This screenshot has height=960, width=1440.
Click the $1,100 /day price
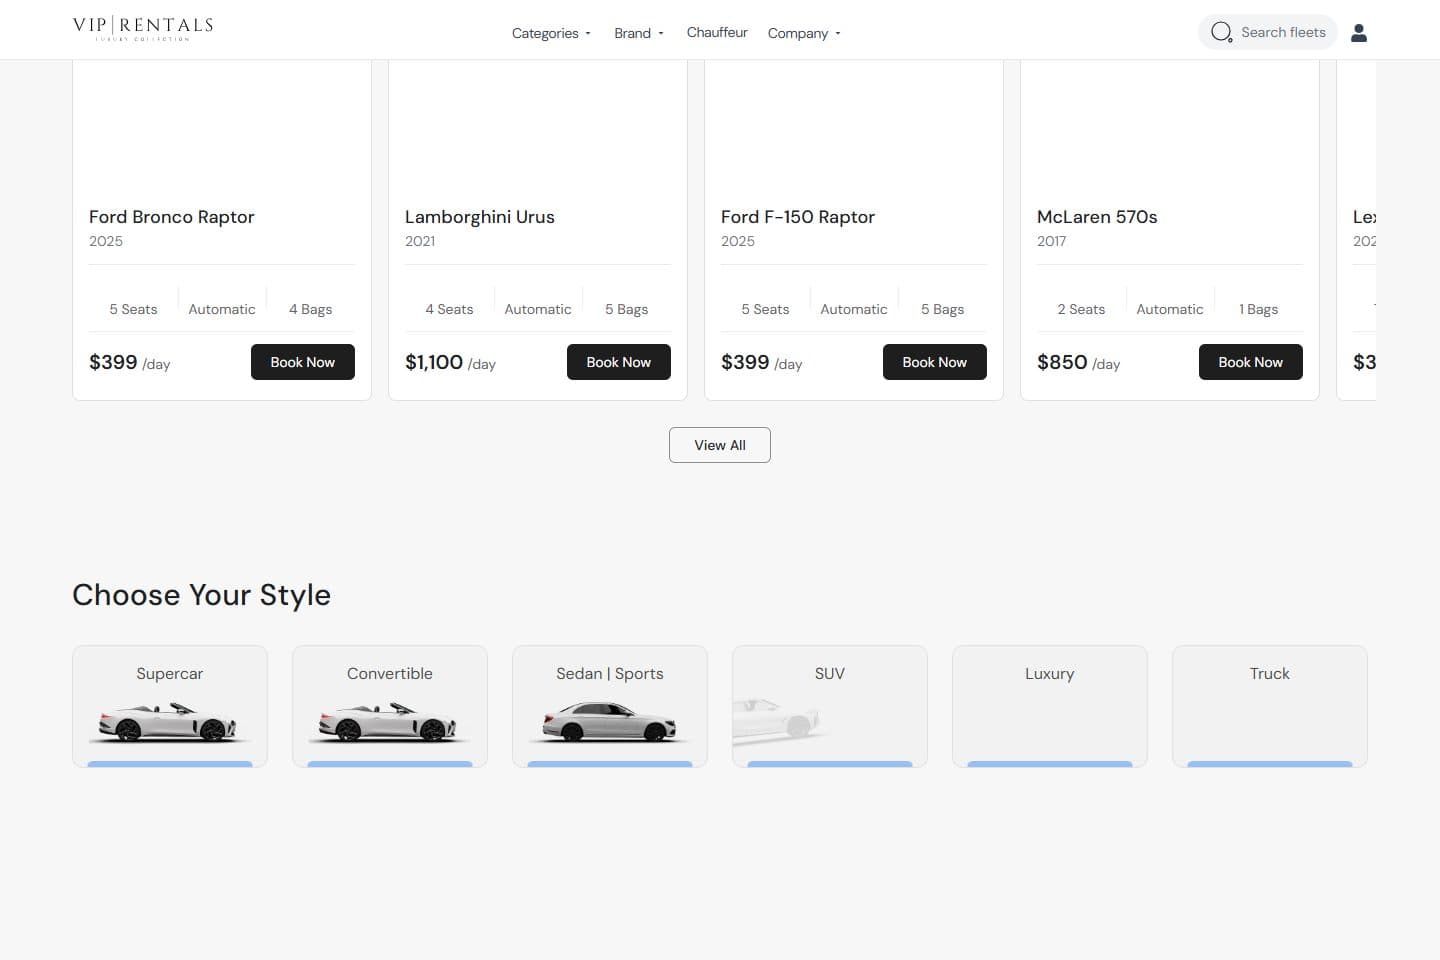click(x=450, y=363)
